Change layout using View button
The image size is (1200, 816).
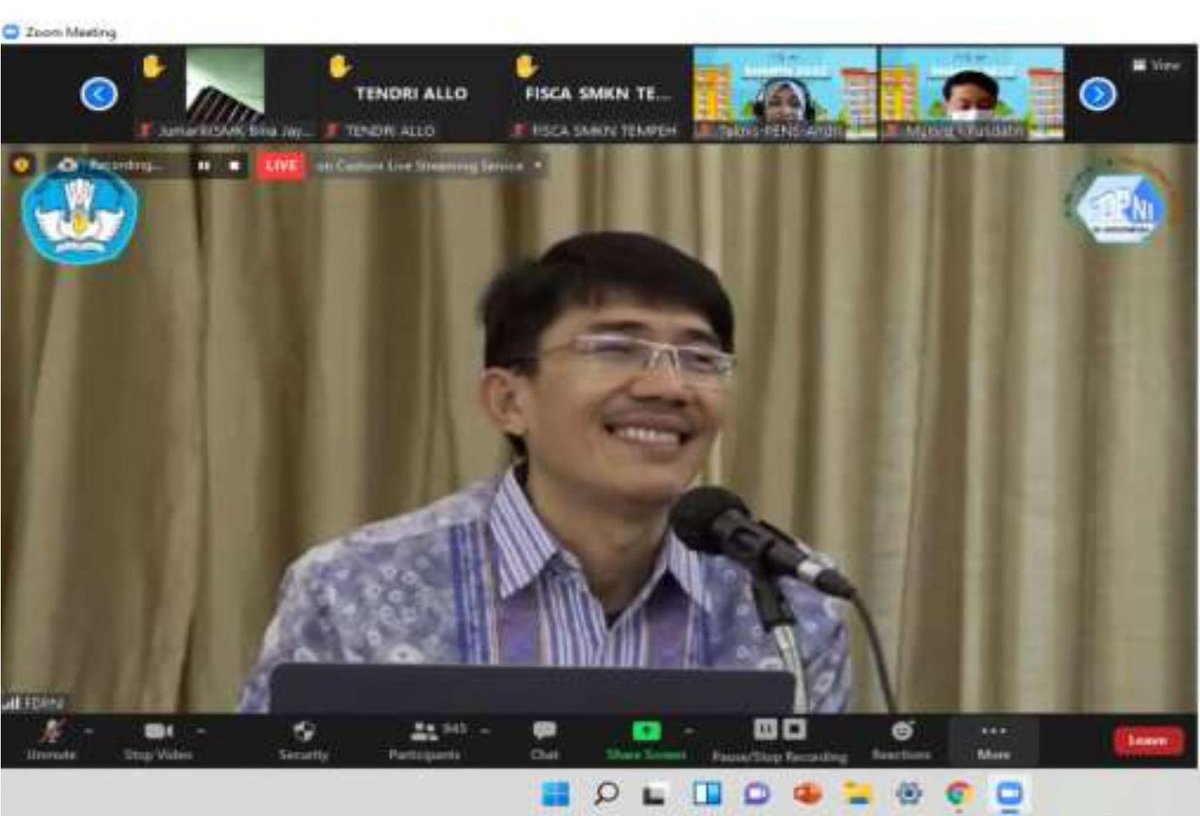[1156, 64]
